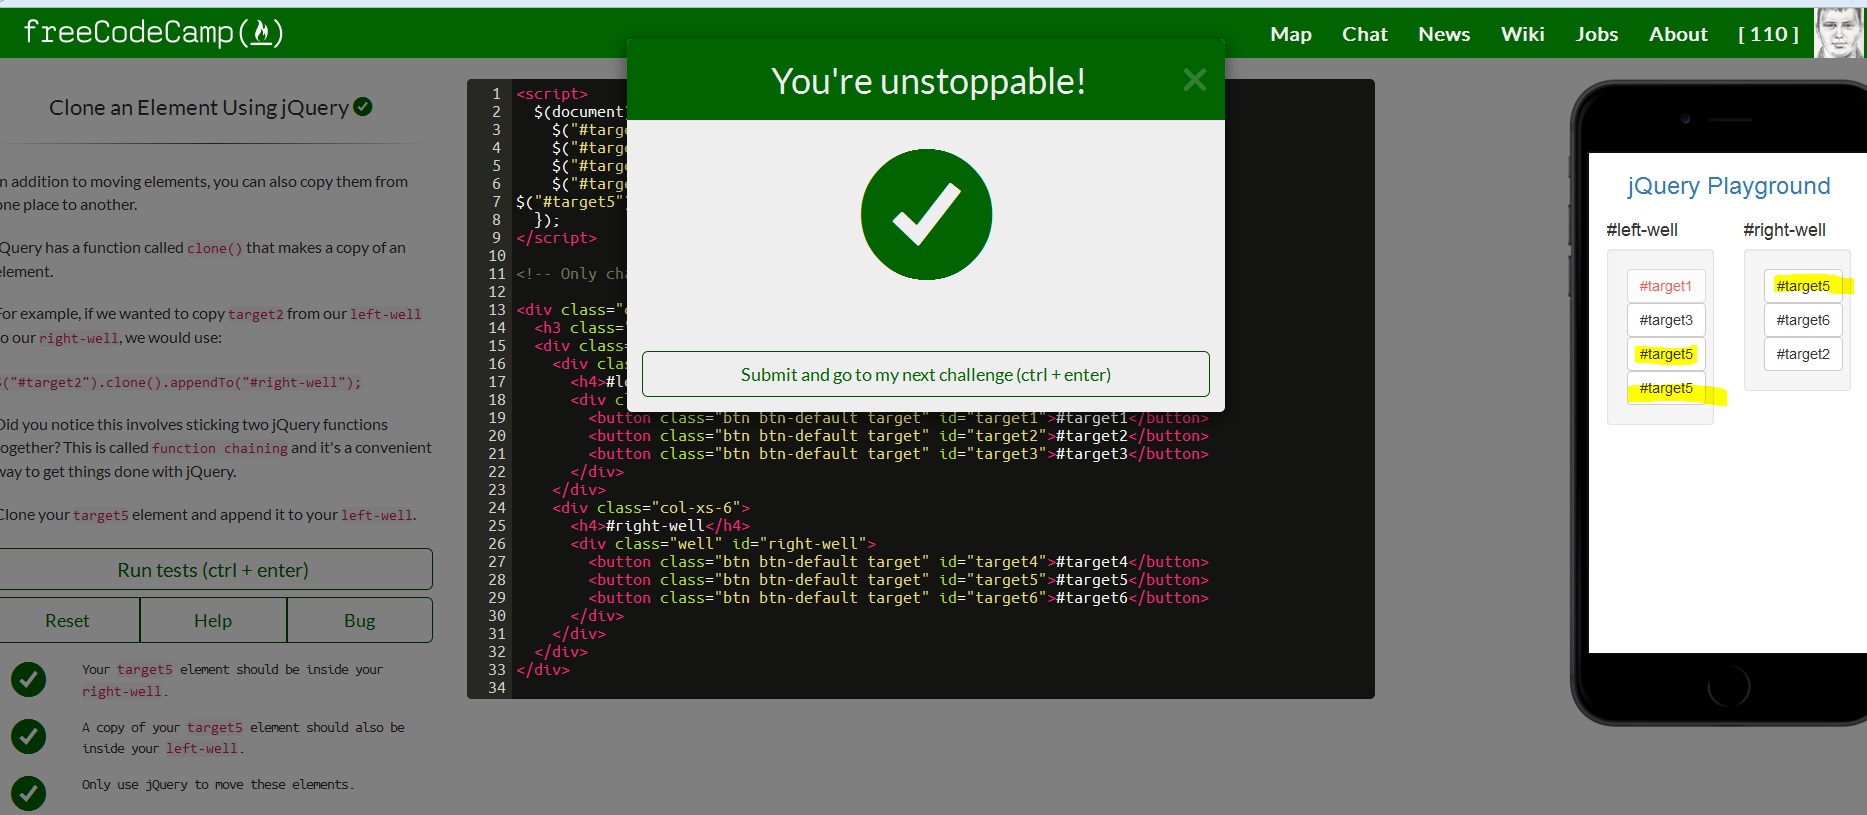Click #target1 button in phone preview

click(x=1665, y=286)
